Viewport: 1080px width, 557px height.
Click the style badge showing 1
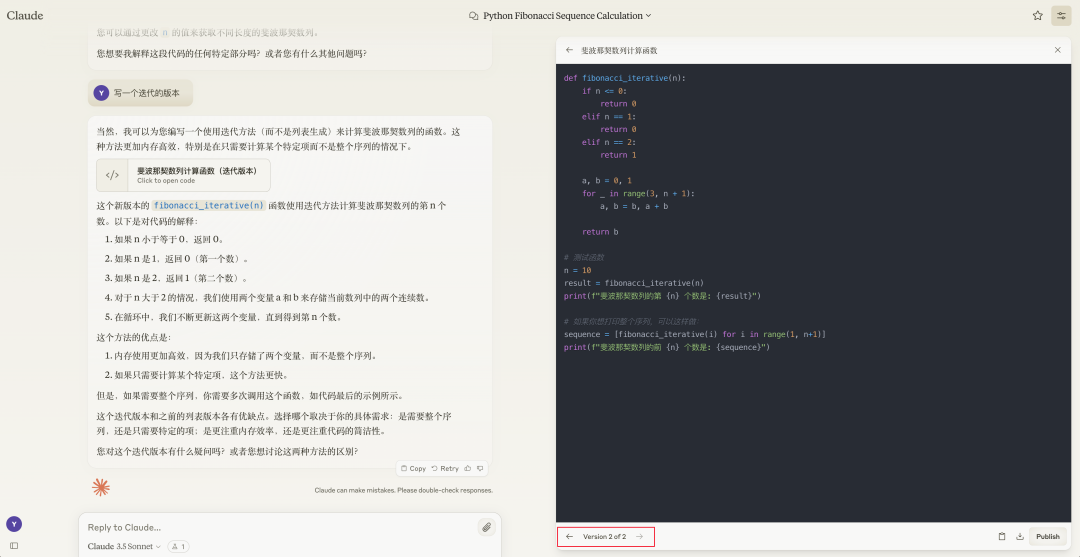[178, 547]
